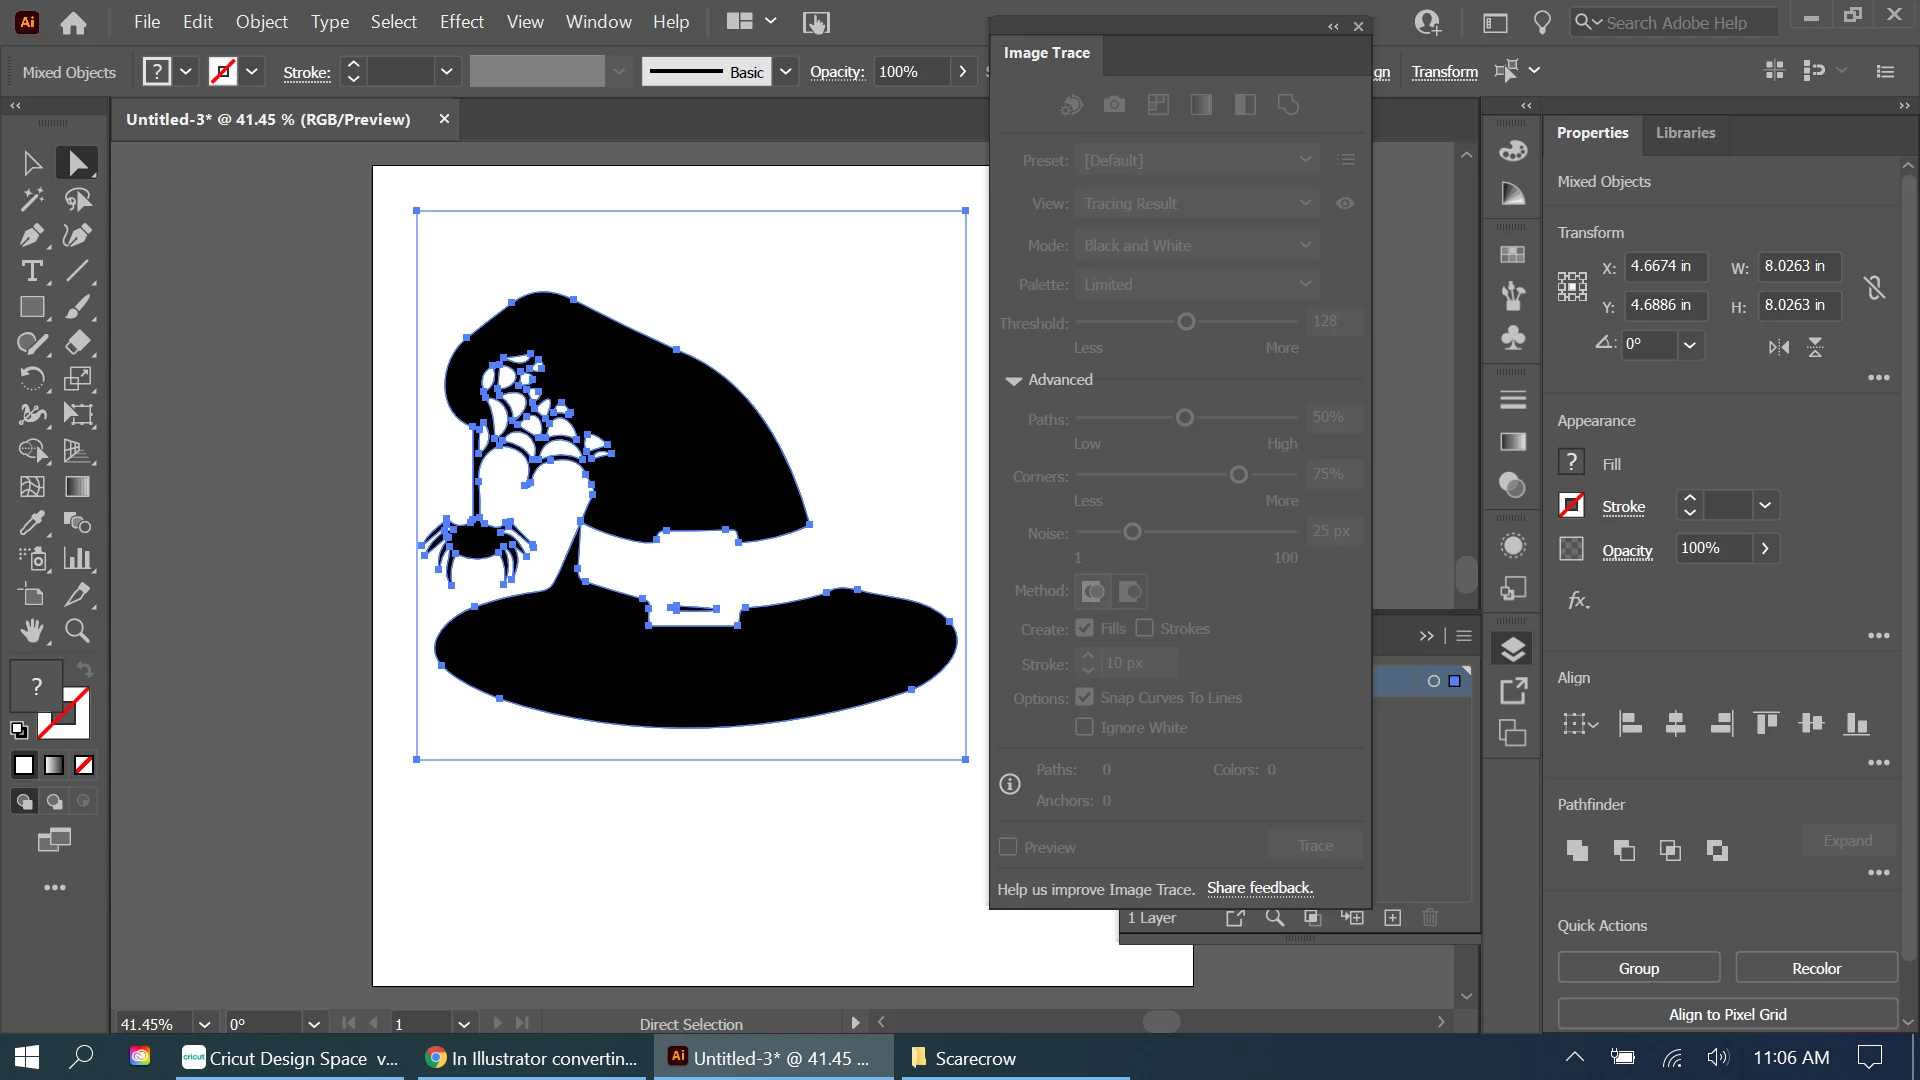Click the Share feedback link
Image resolution: width=1920 pixels, height=1080 pixels.
click(1260, 888)
